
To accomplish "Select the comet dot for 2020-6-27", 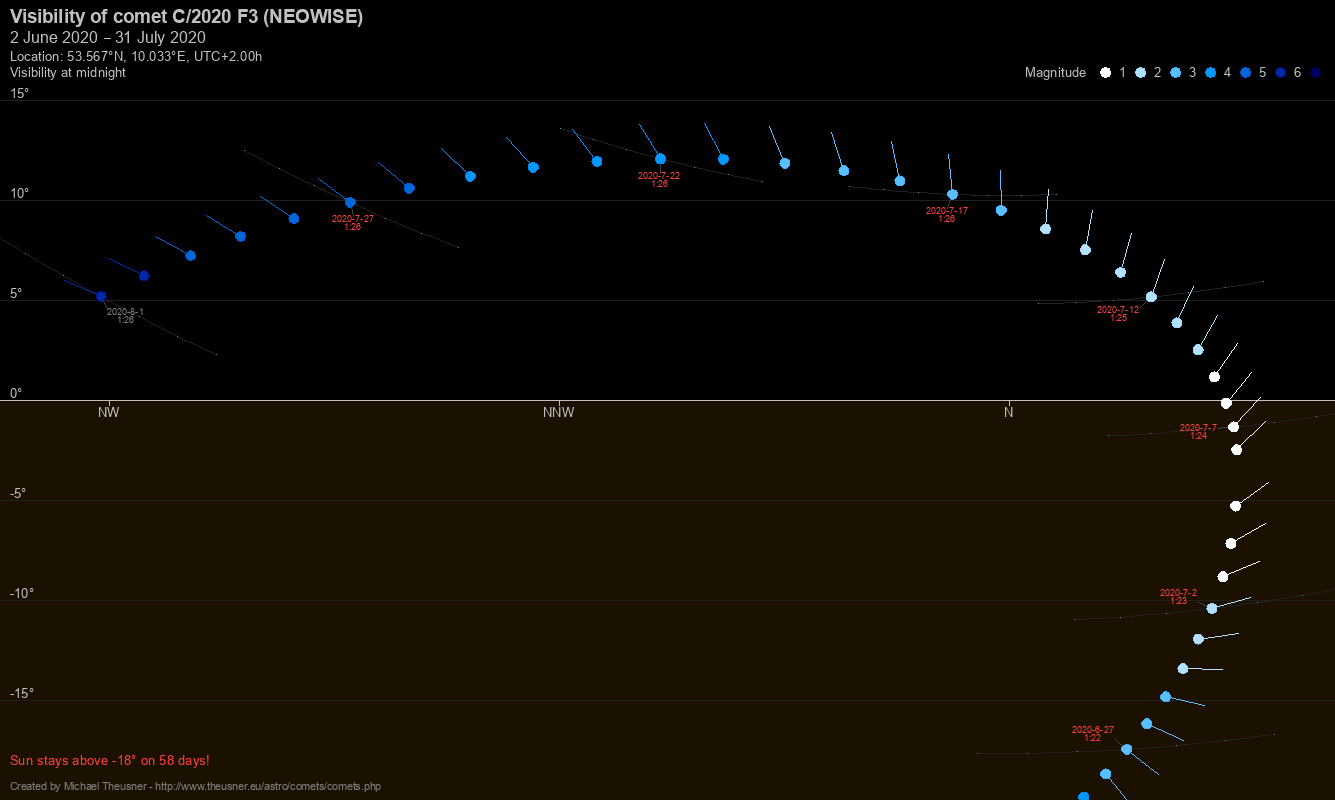I will (1127, 749).
